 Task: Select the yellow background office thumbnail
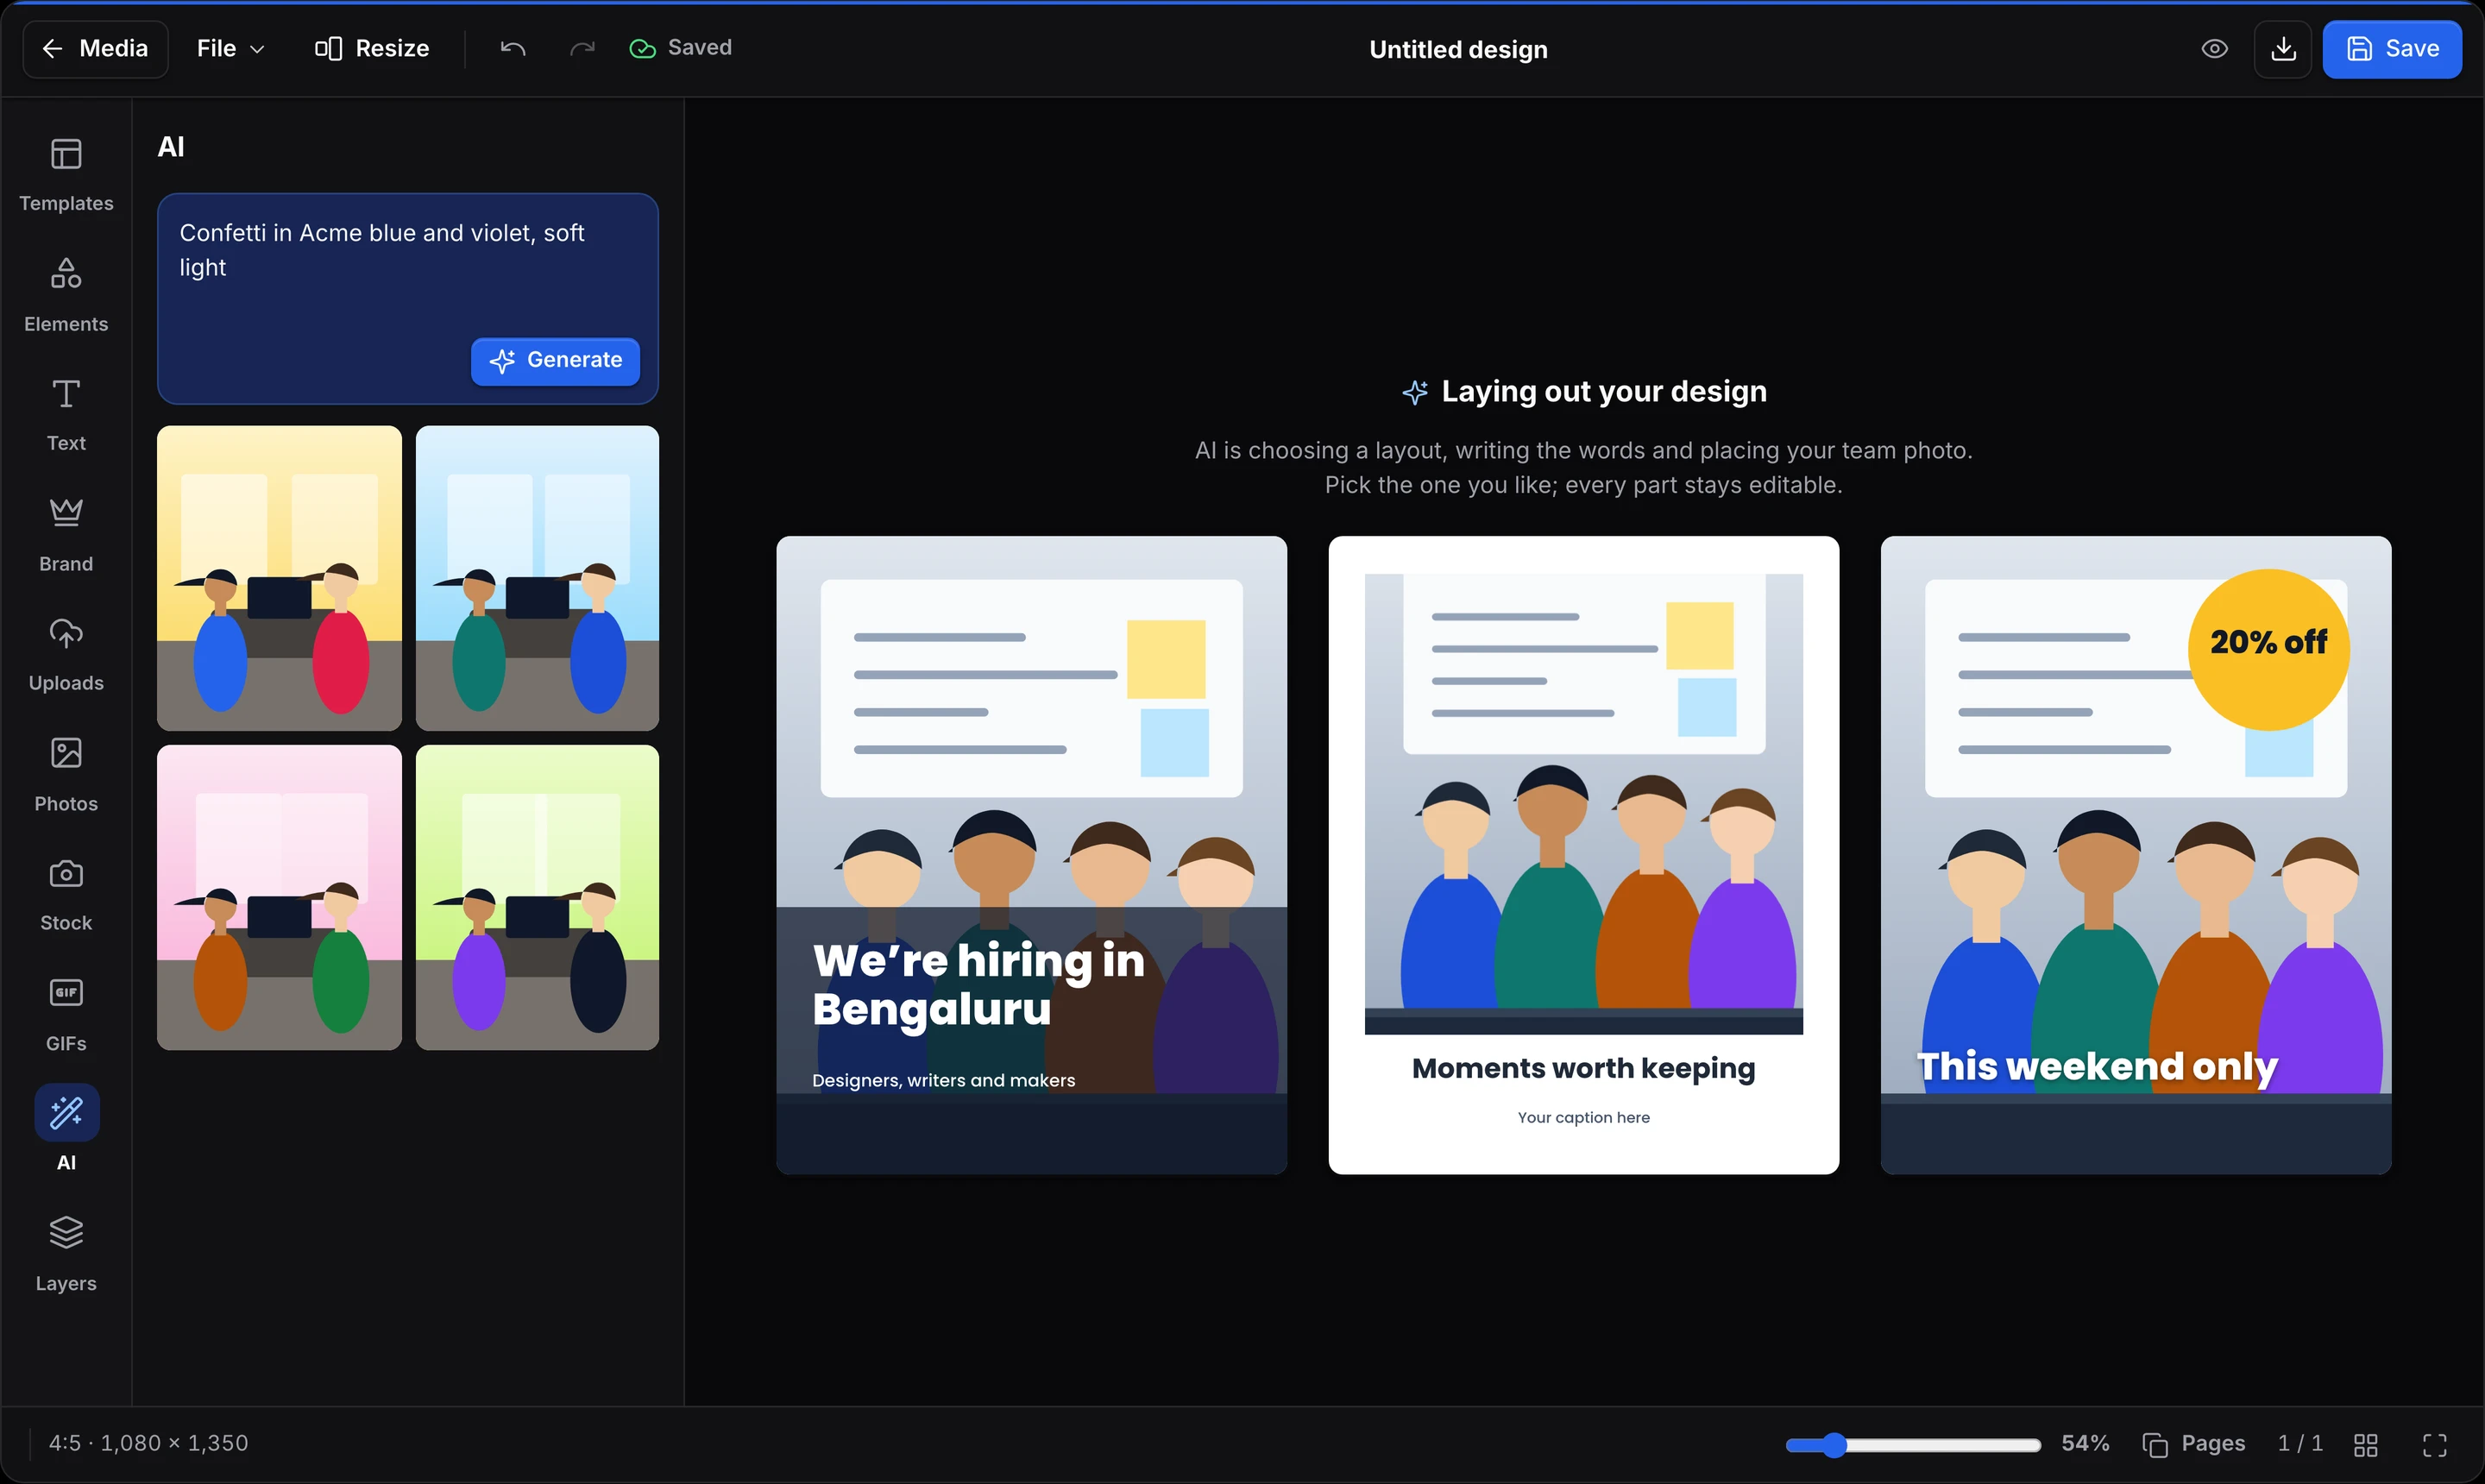(x=279, y=578)
